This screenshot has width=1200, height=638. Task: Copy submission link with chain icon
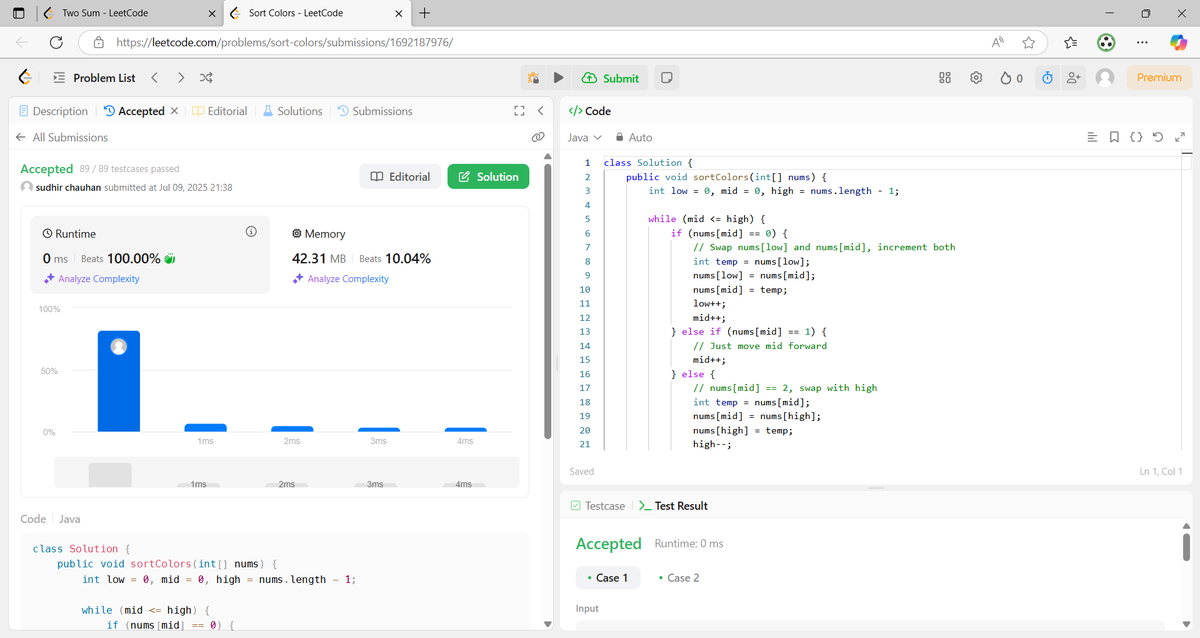(537, 137)
